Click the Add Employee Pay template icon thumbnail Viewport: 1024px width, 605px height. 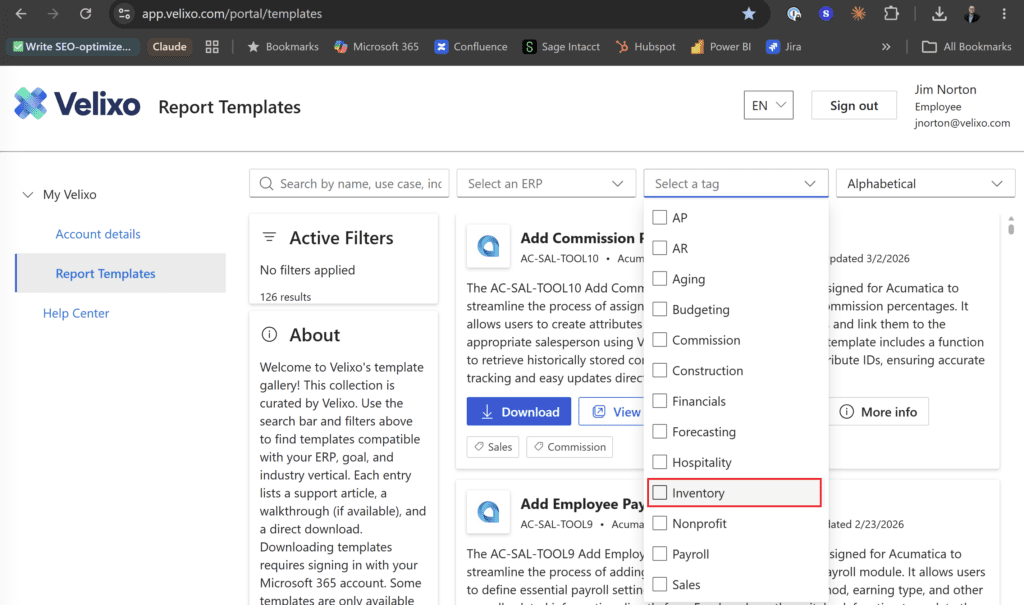tap(488, 512)
